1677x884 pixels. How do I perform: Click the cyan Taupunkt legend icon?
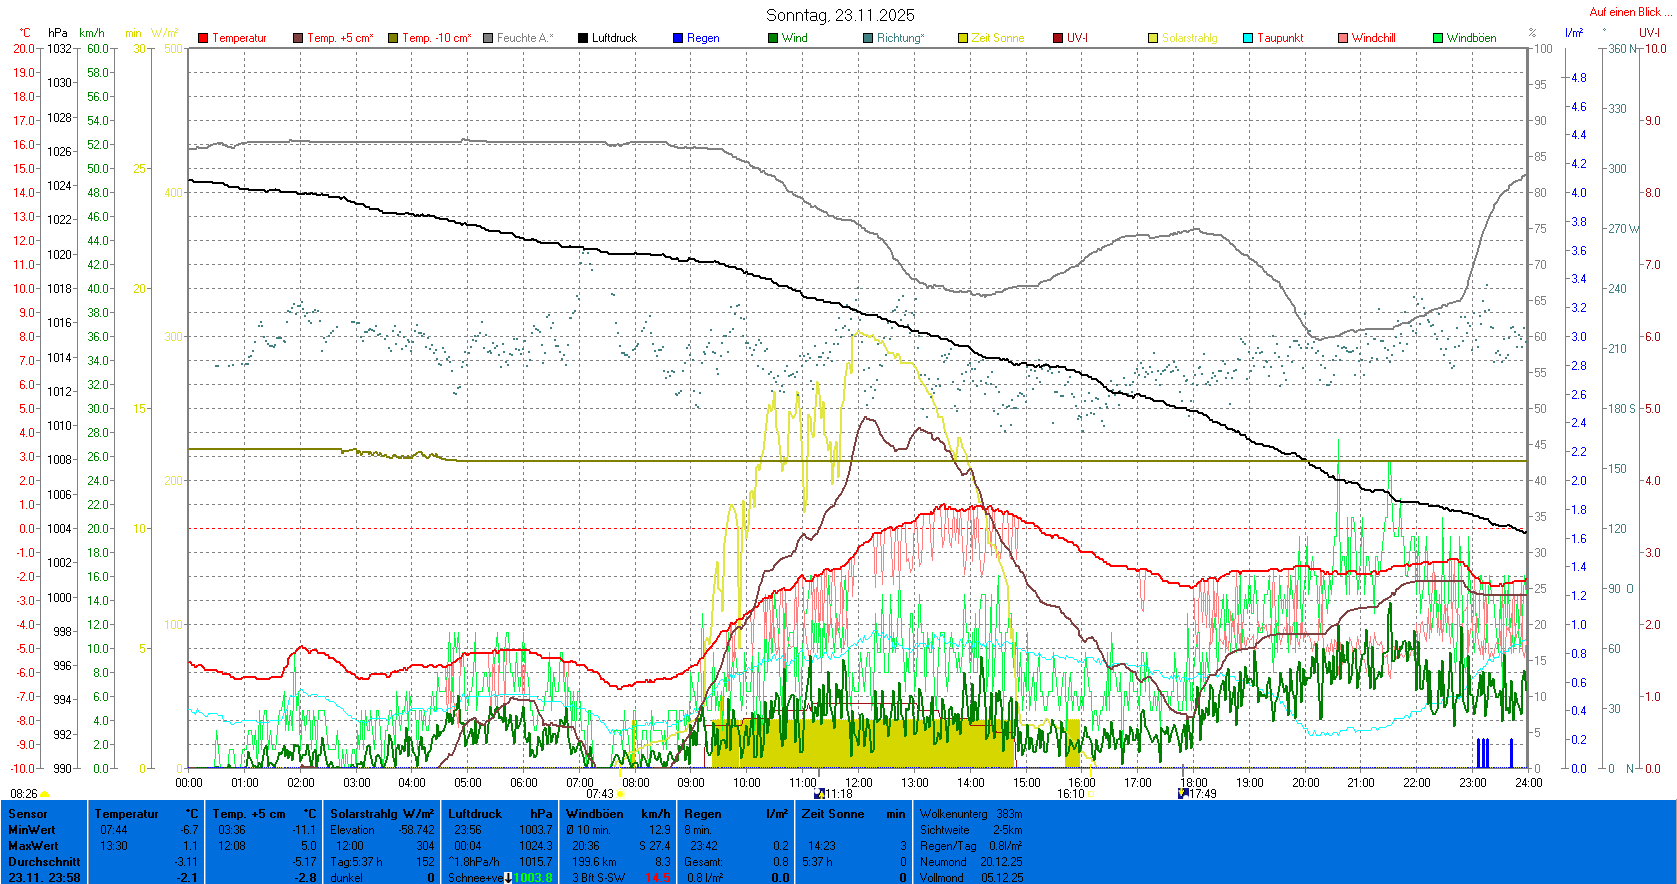pos(1248,38)
